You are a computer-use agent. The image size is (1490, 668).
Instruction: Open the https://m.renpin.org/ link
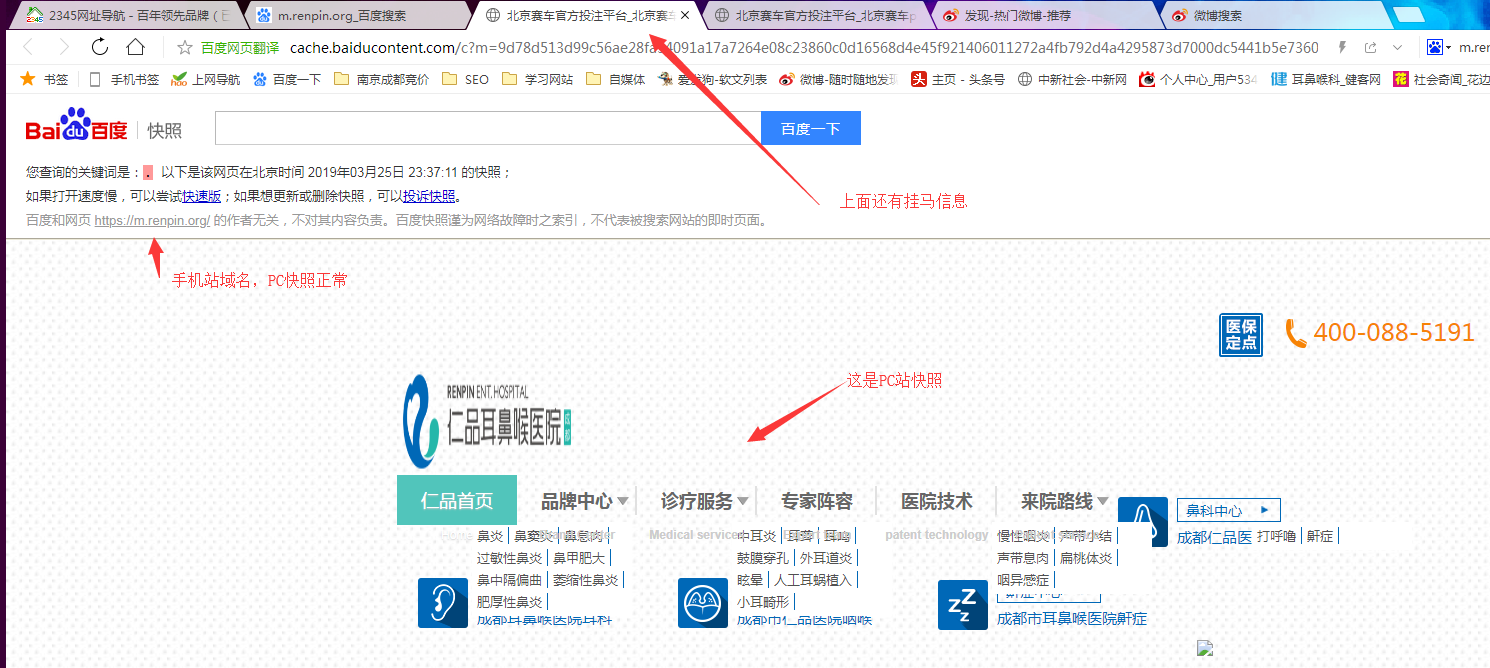pyautogui.click(x=152, y=220)
